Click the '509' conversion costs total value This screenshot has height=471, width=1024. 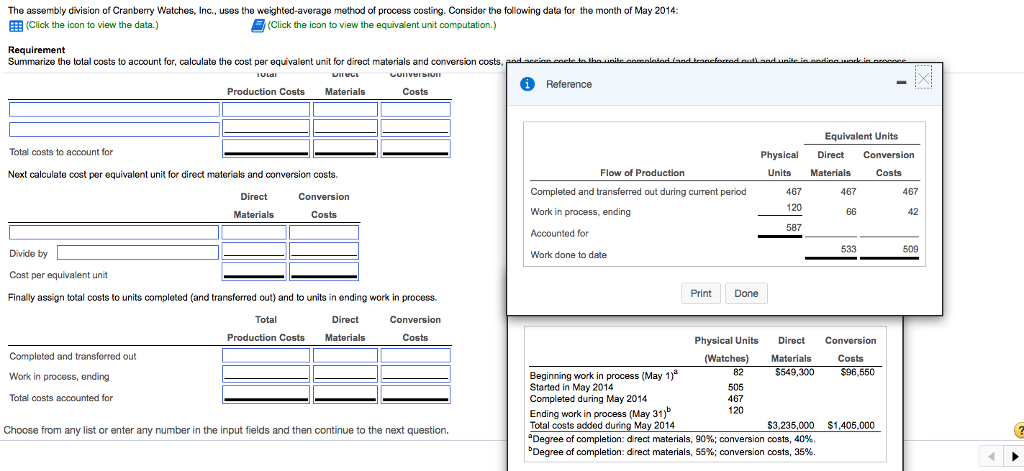(910, 249)
